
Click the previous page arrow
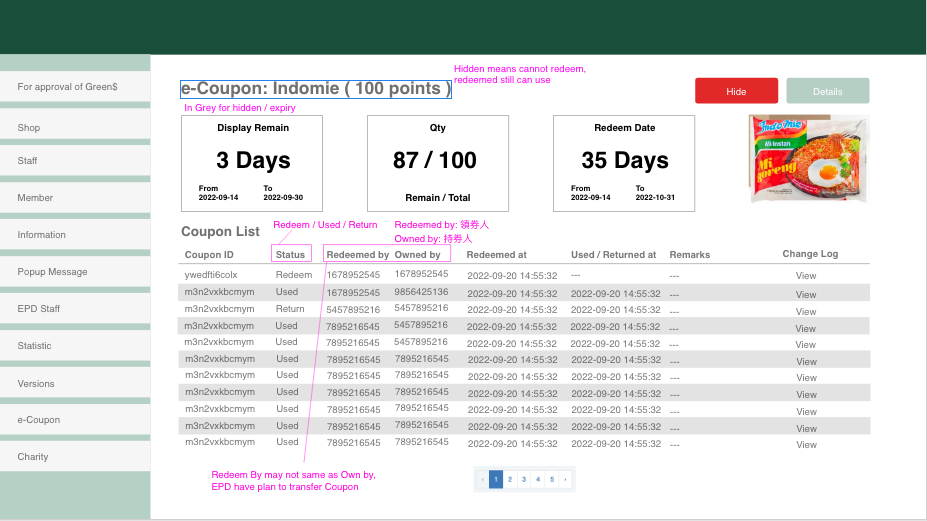point(483,480)
